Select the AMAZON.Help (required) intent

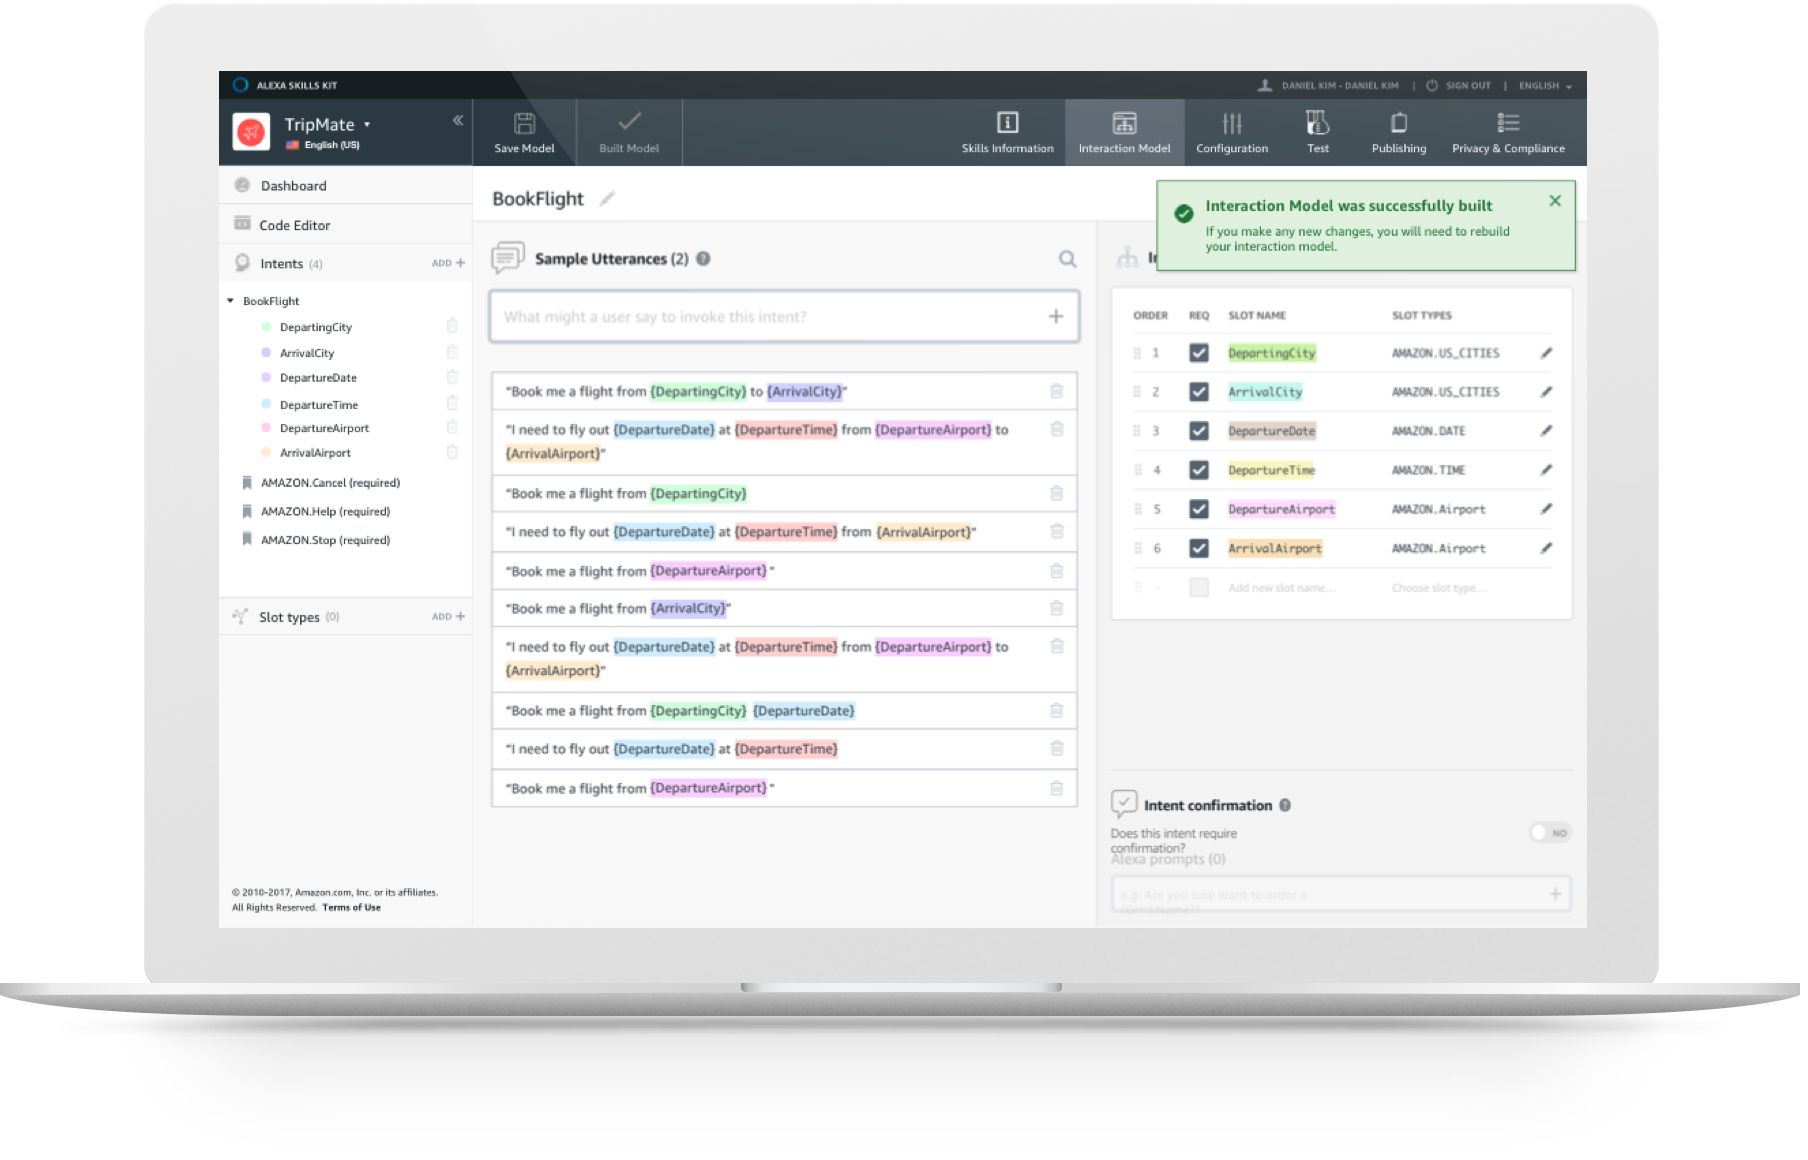click(325, 512)
